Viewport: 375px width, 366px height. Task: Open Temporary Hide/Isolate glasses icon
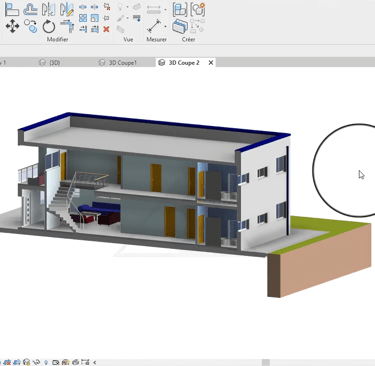(36, 362)
